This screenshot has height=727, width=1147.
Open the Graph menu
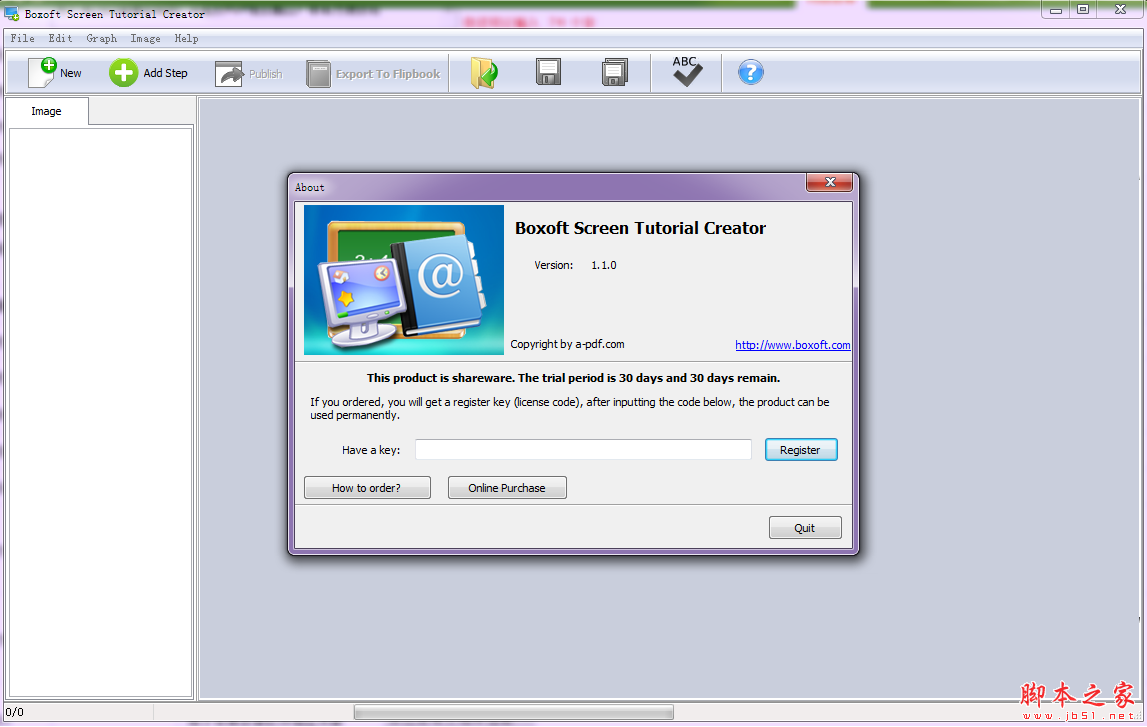point(101,38)
